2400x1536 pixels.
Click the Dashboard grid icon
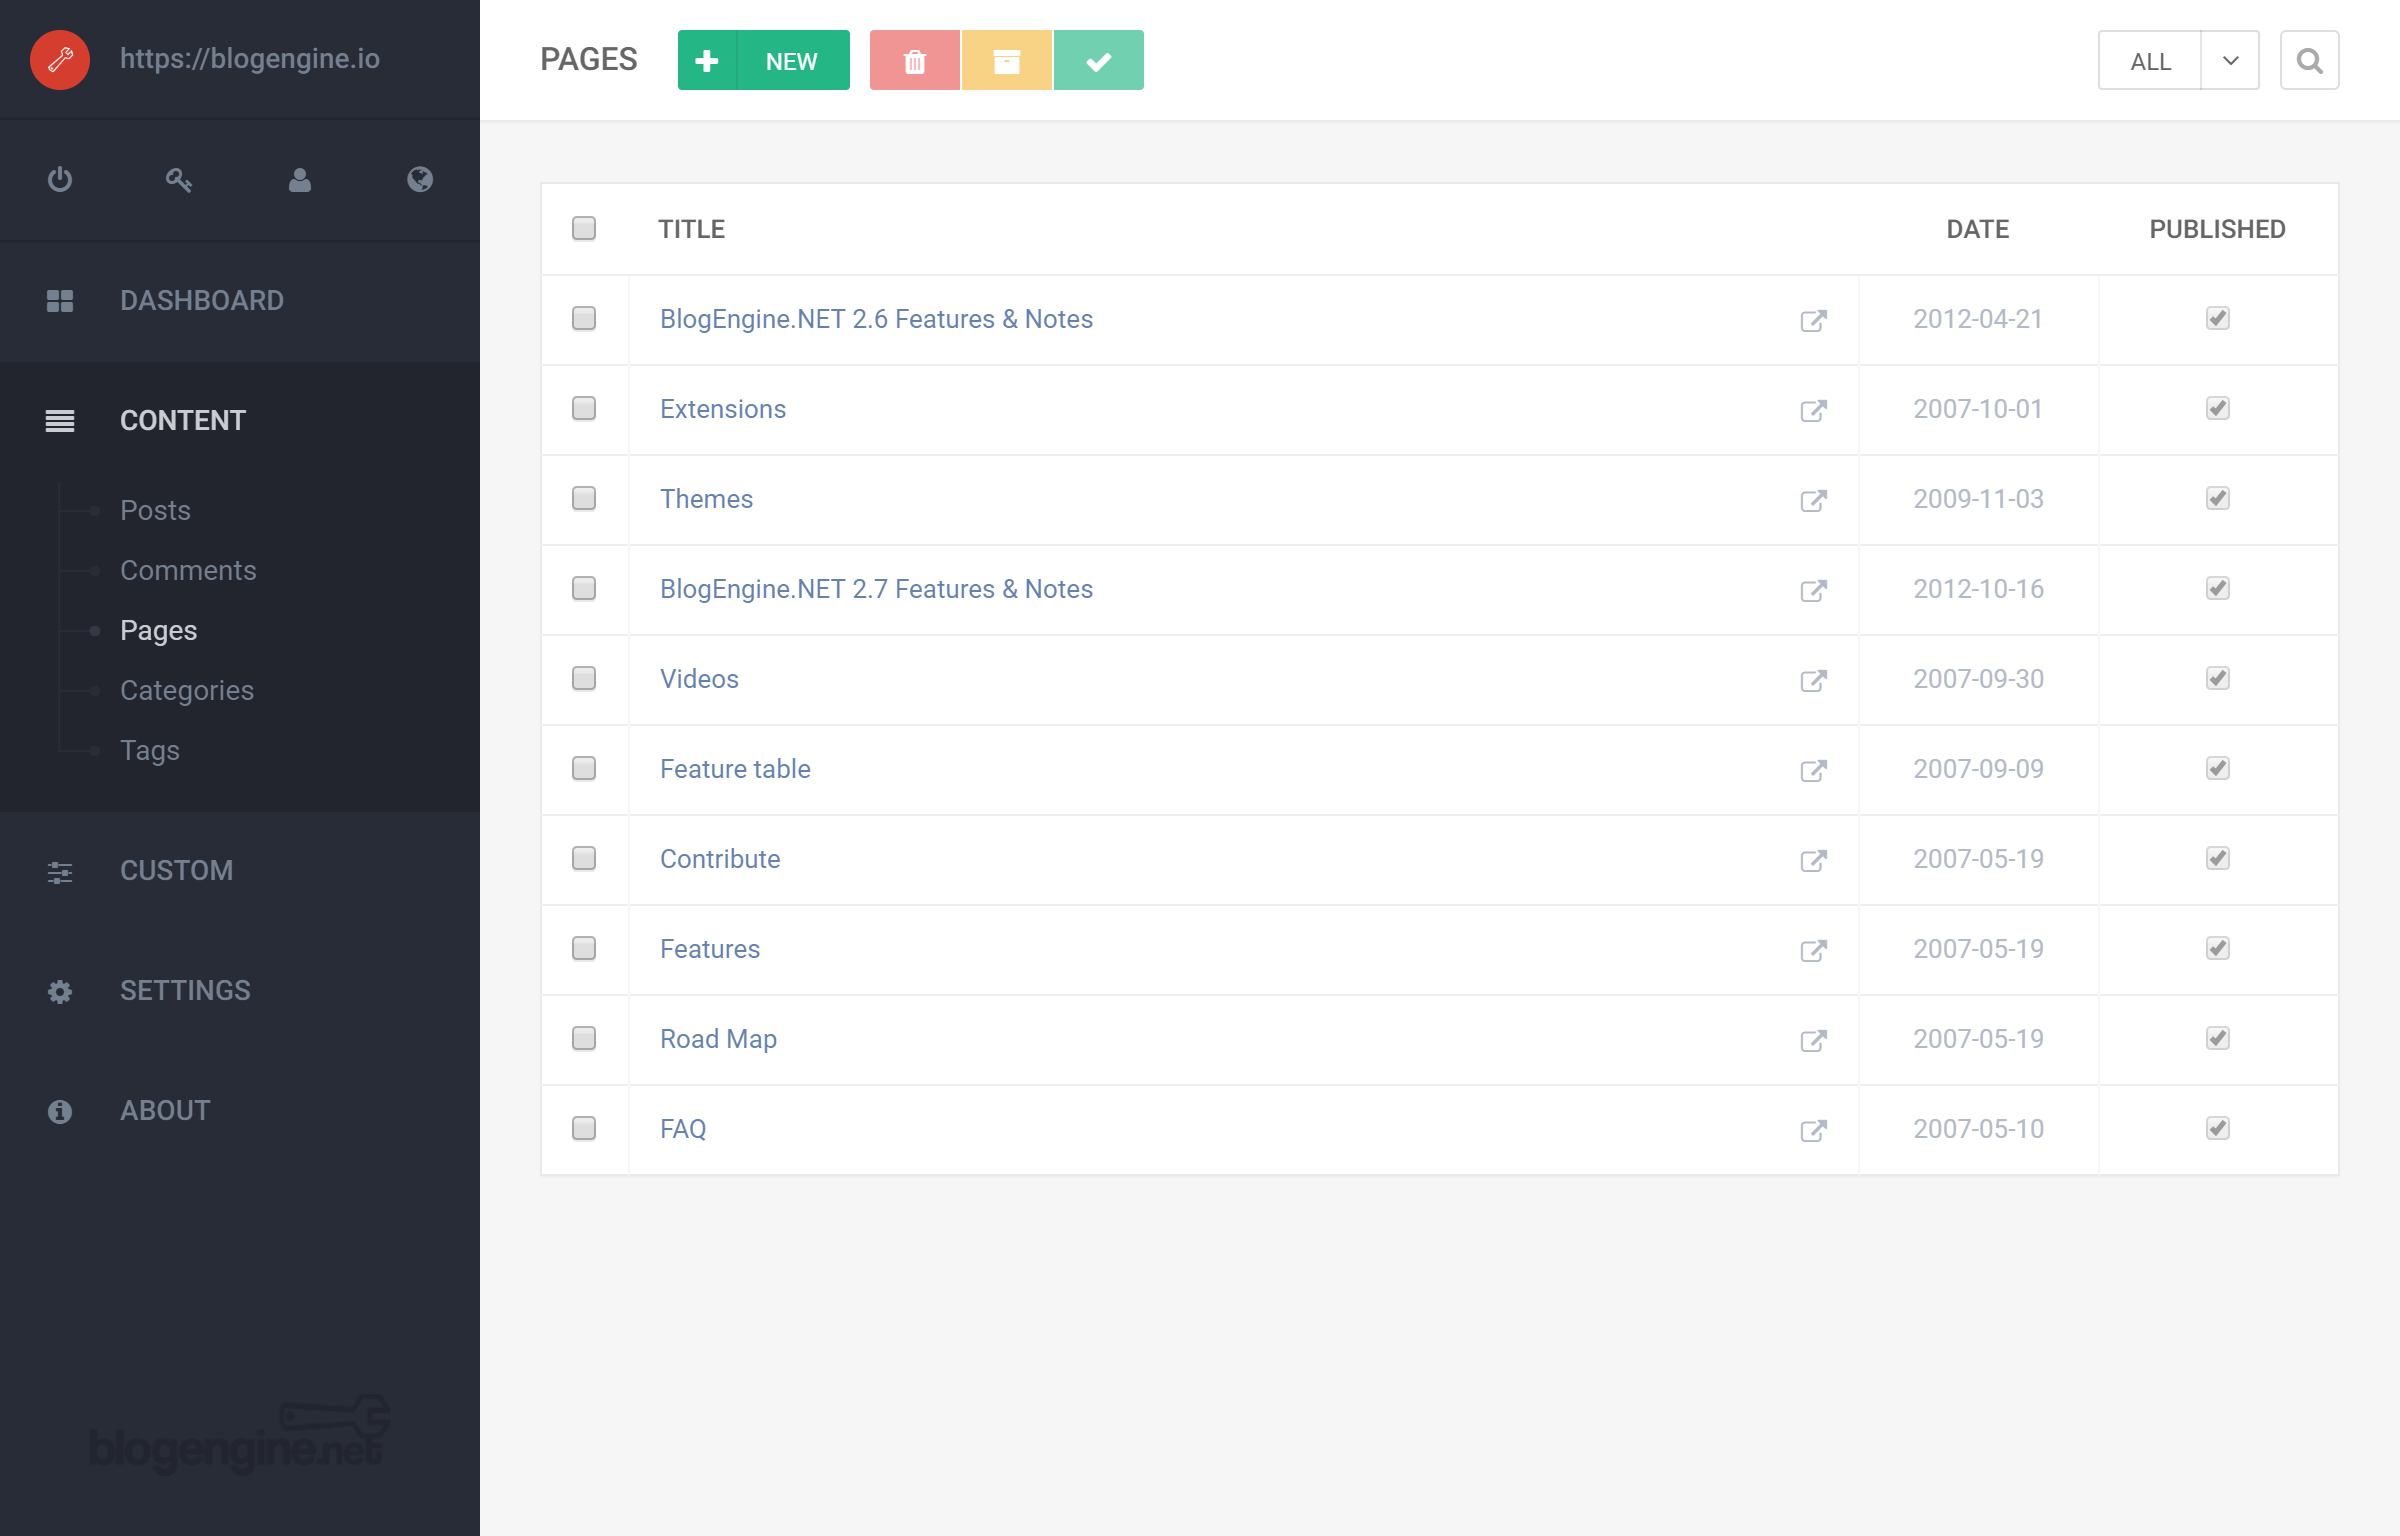coord(60,301)
